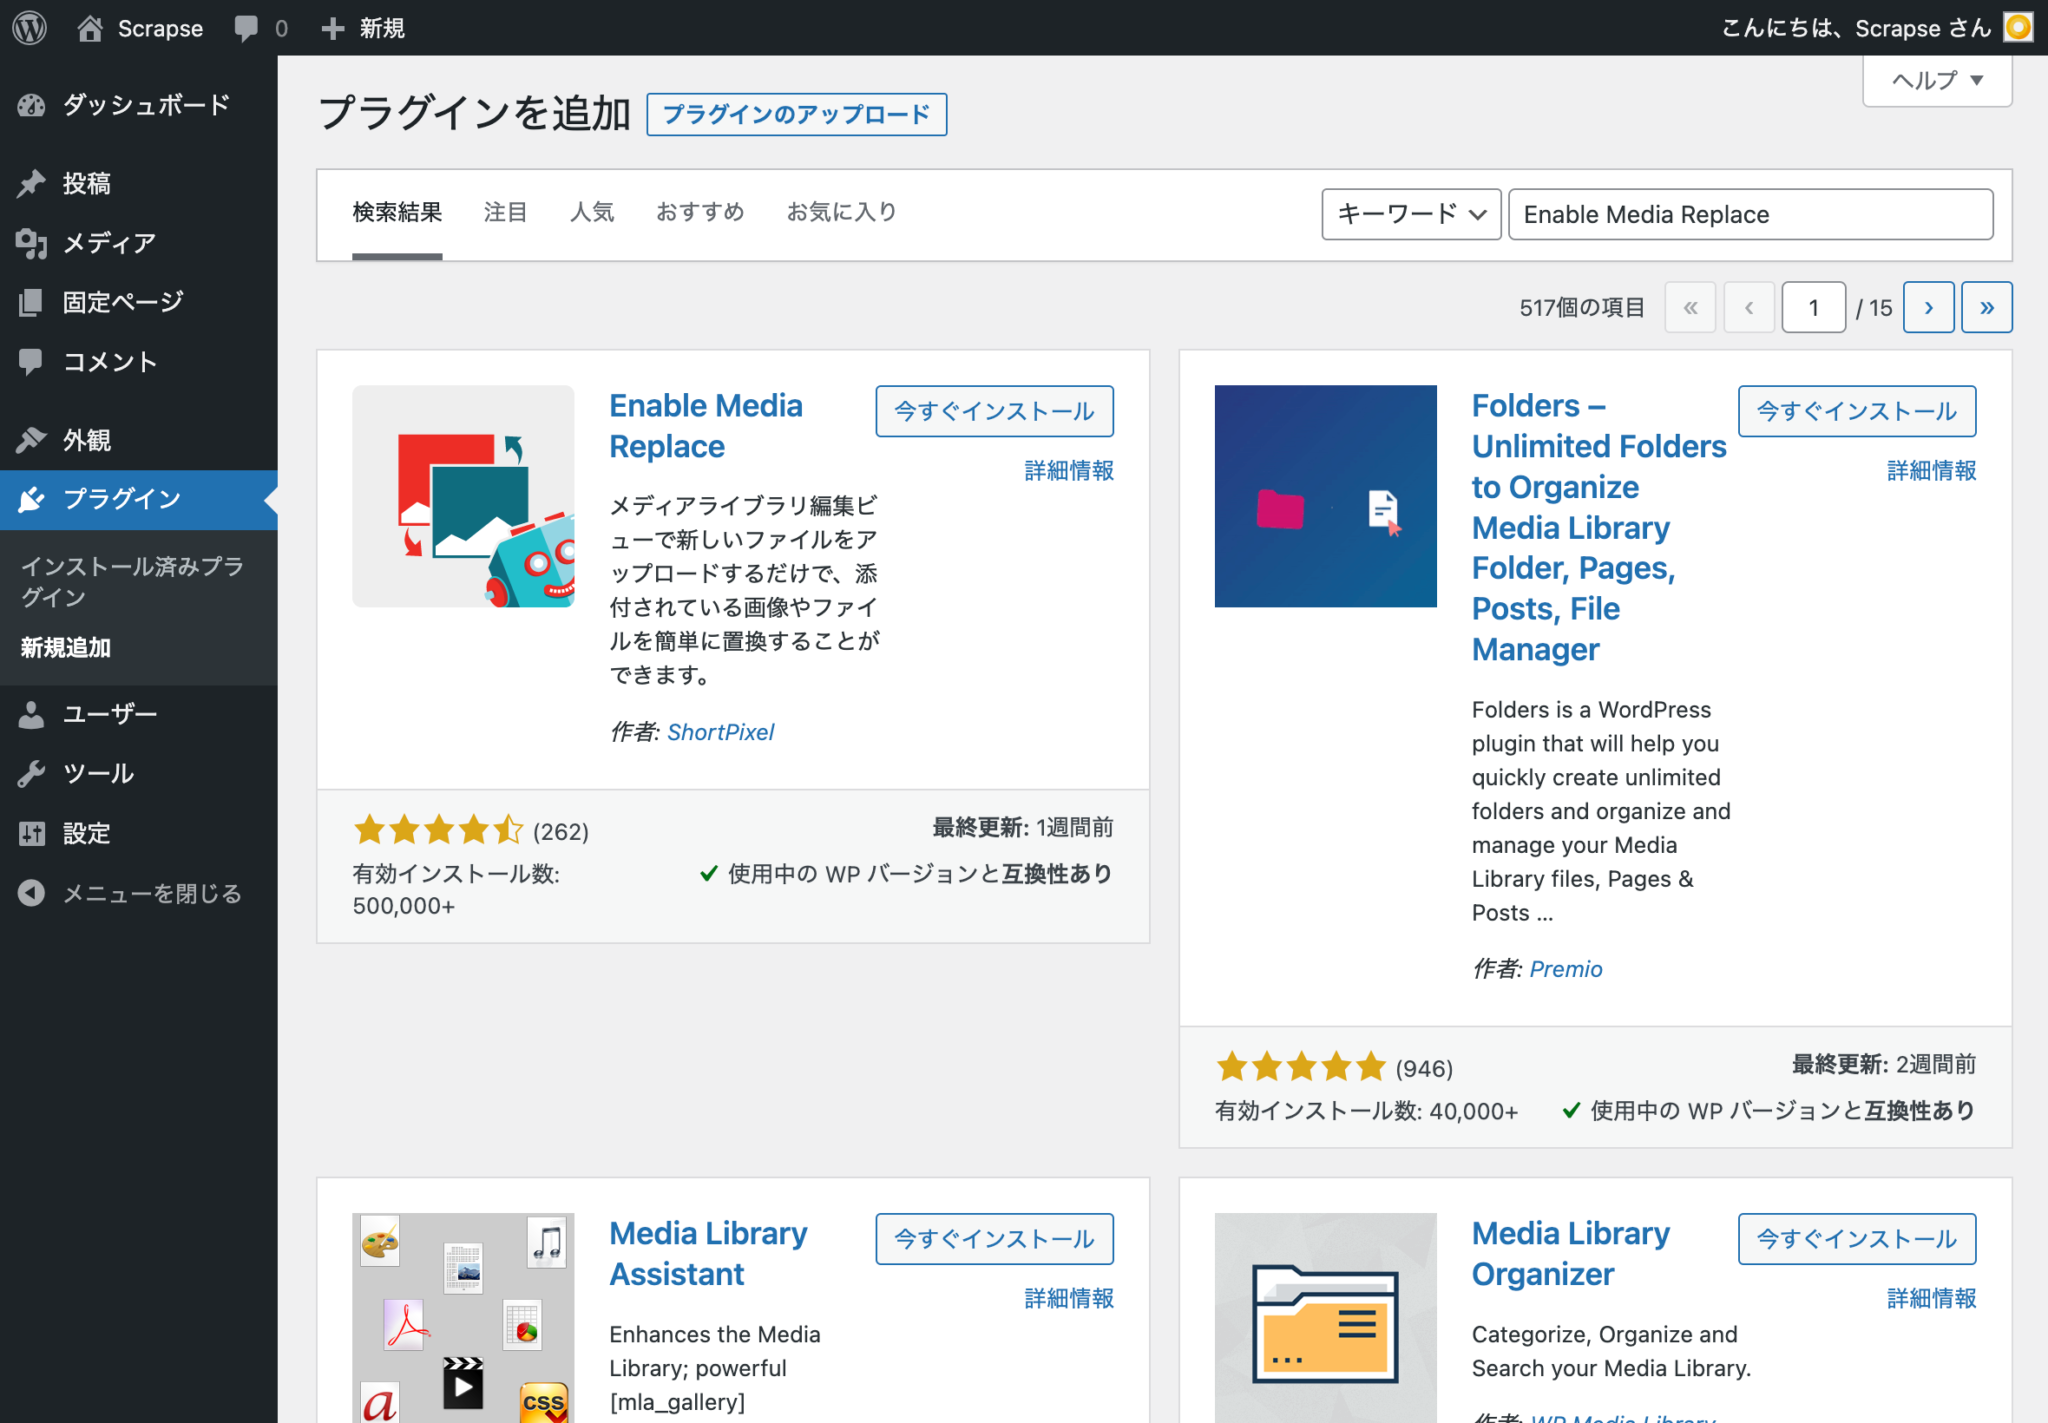Open comments via the speech bubble icon
Viewport: 2048px width, 1423px height.
pos(247,27)
